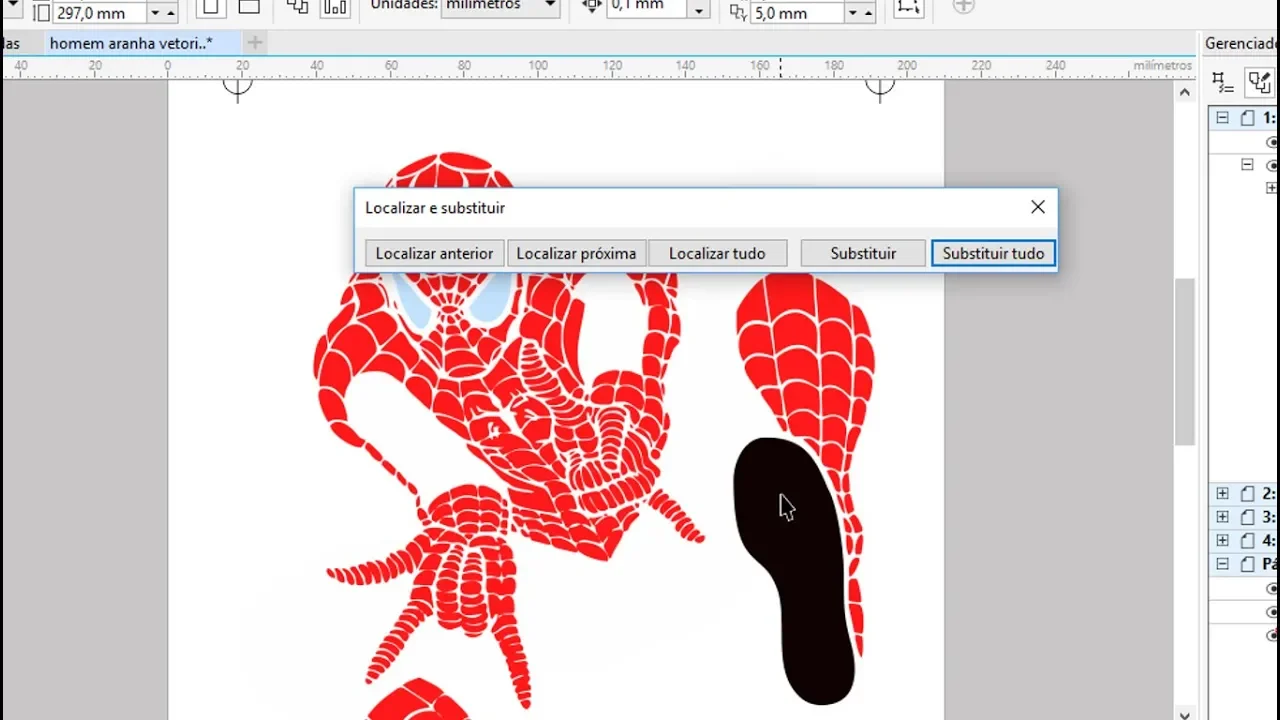The image size is (1280, 720).
Task: Toggle visibility of first layer on page 1
Action: (x=1272, y=142)
